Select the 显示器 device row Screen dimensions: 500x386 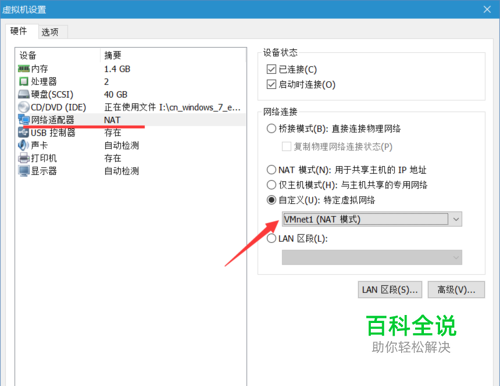(131, 171)
